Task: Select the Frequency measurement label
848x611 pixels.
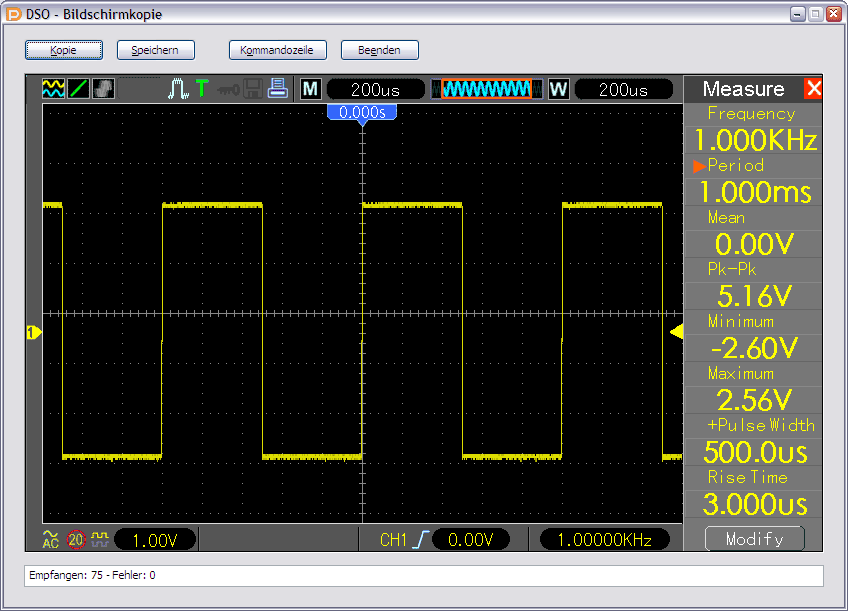Action: [x=752, y=114]
